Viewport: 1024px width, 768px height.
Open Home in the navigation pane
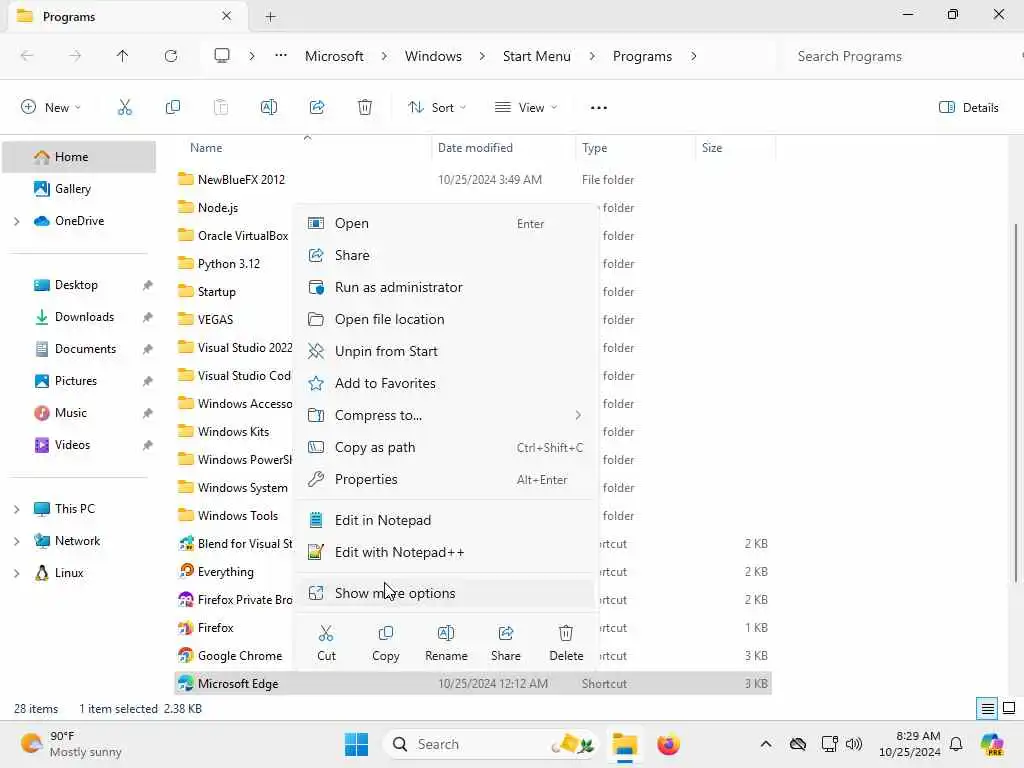point(79,157)
